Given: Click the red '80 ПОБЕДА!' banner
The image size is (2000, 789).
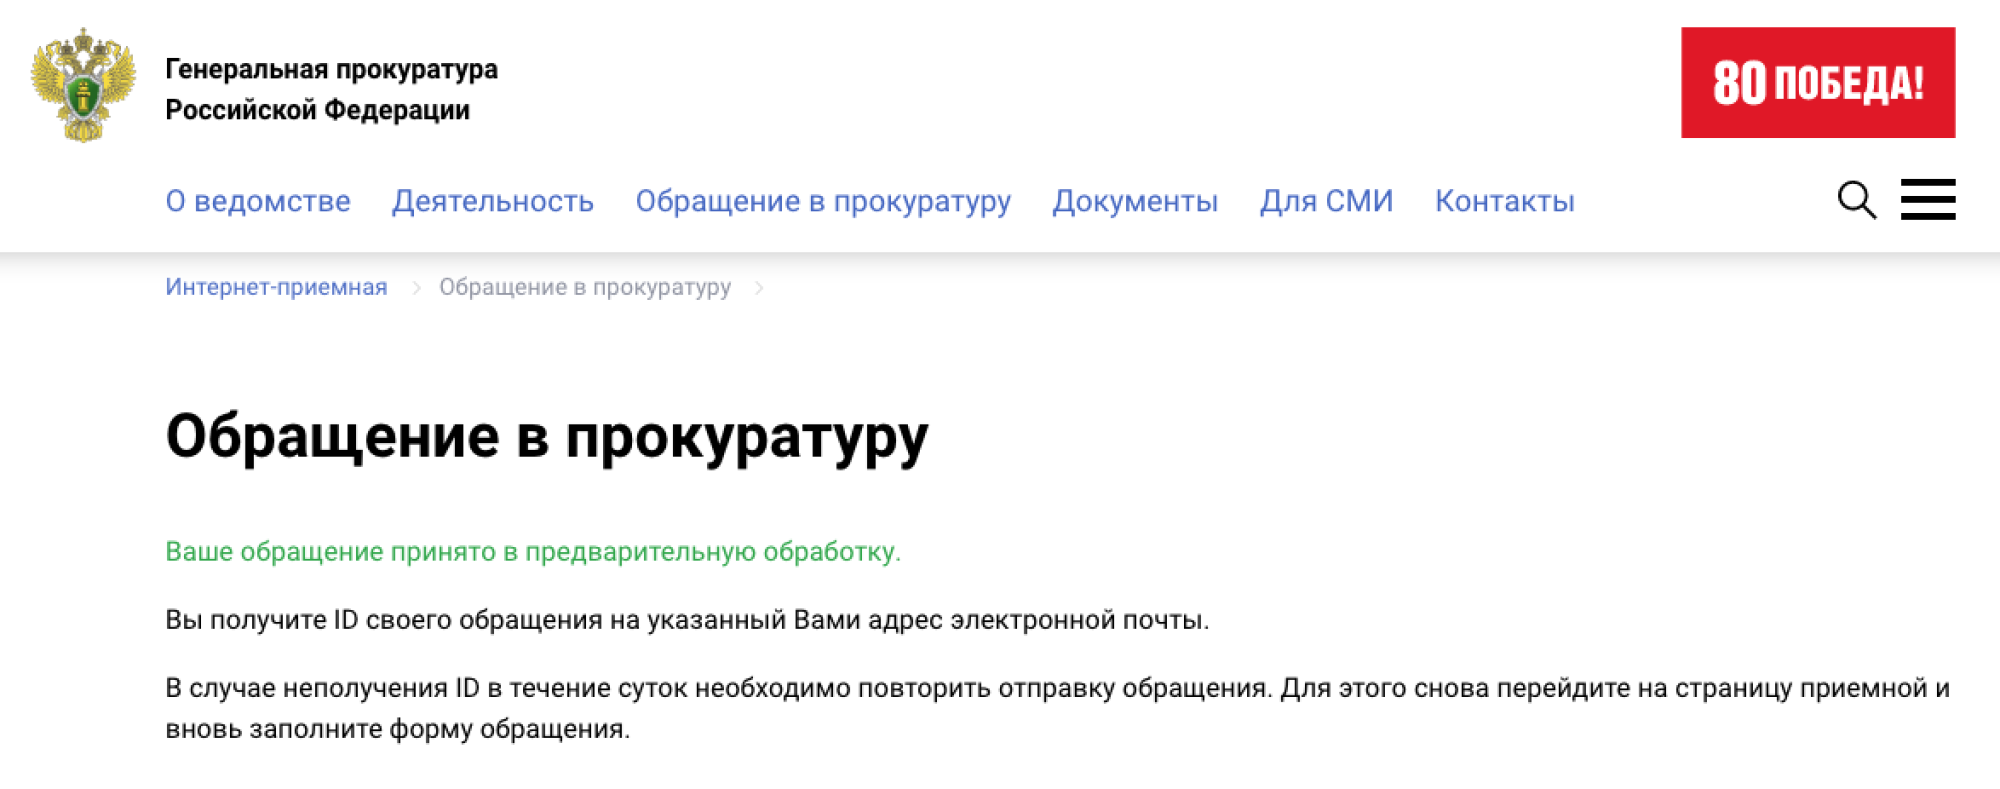Looking at the screenshot, I should pos(1818,82).
